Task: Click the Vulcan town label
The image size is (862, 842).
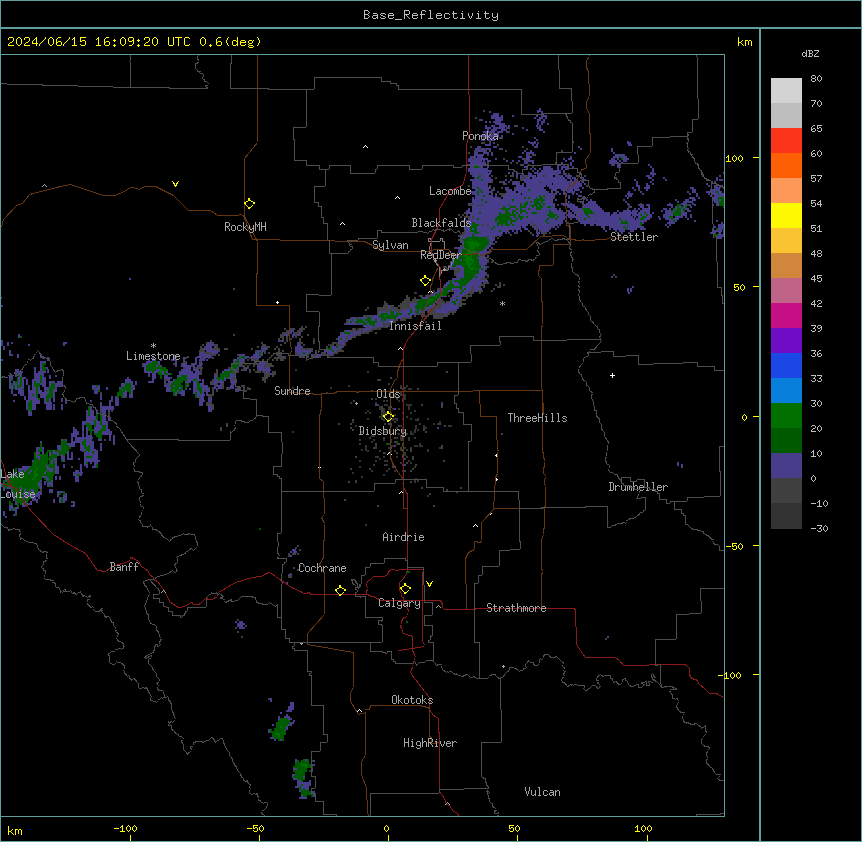Action: [543, 792]
